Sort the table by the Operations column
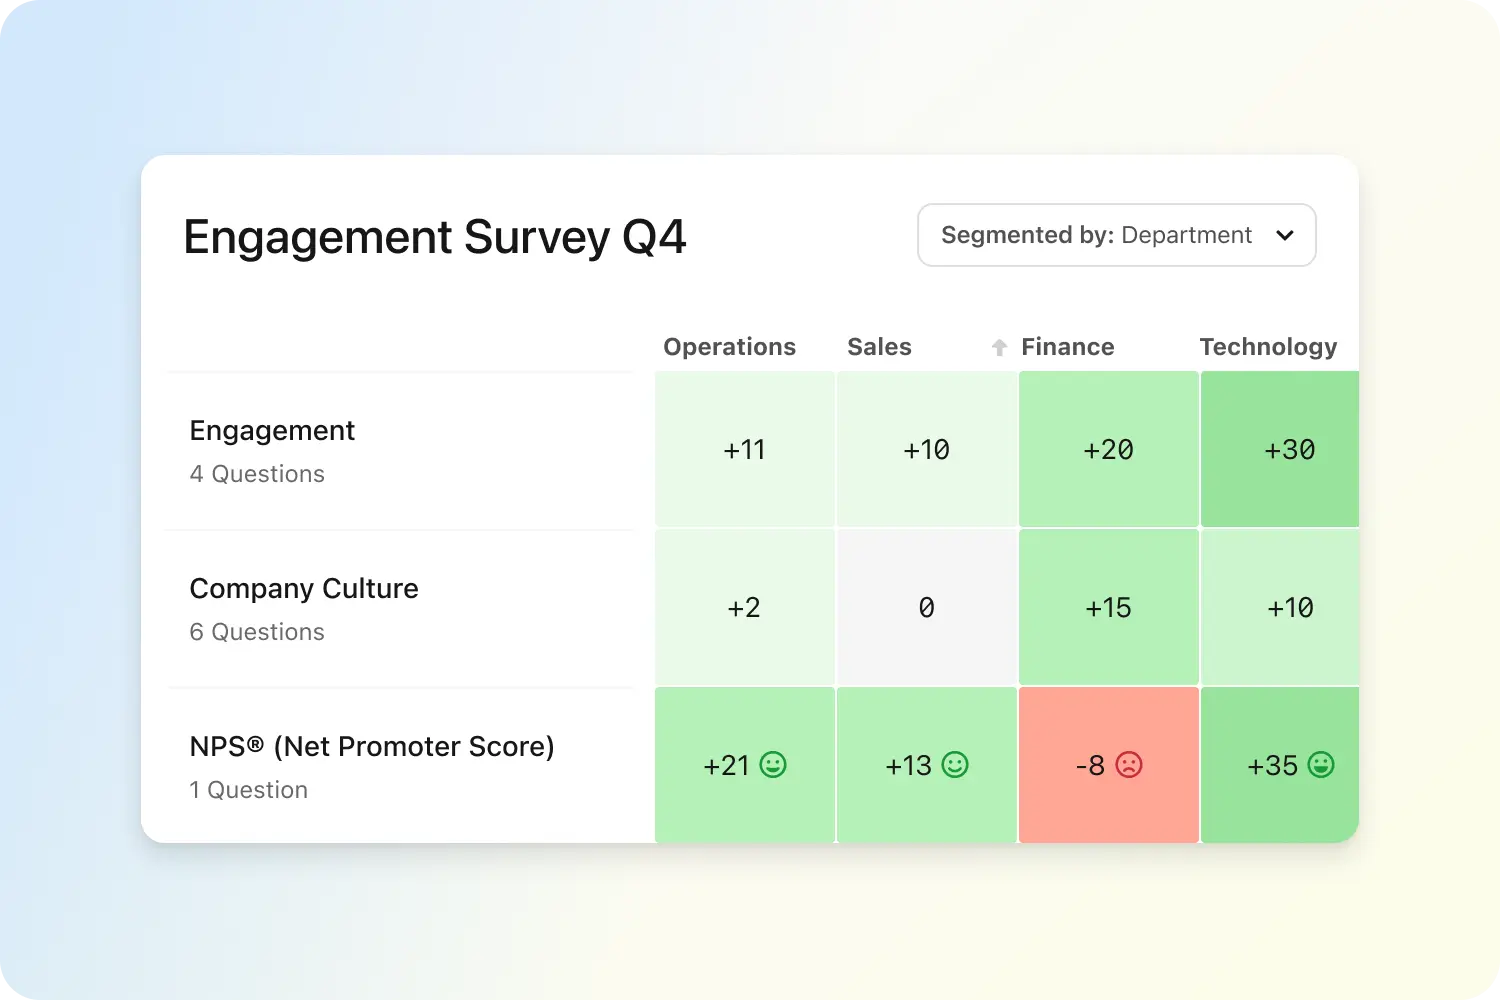This screenshot has width=1500, height=1000. [x=729, y=346]
